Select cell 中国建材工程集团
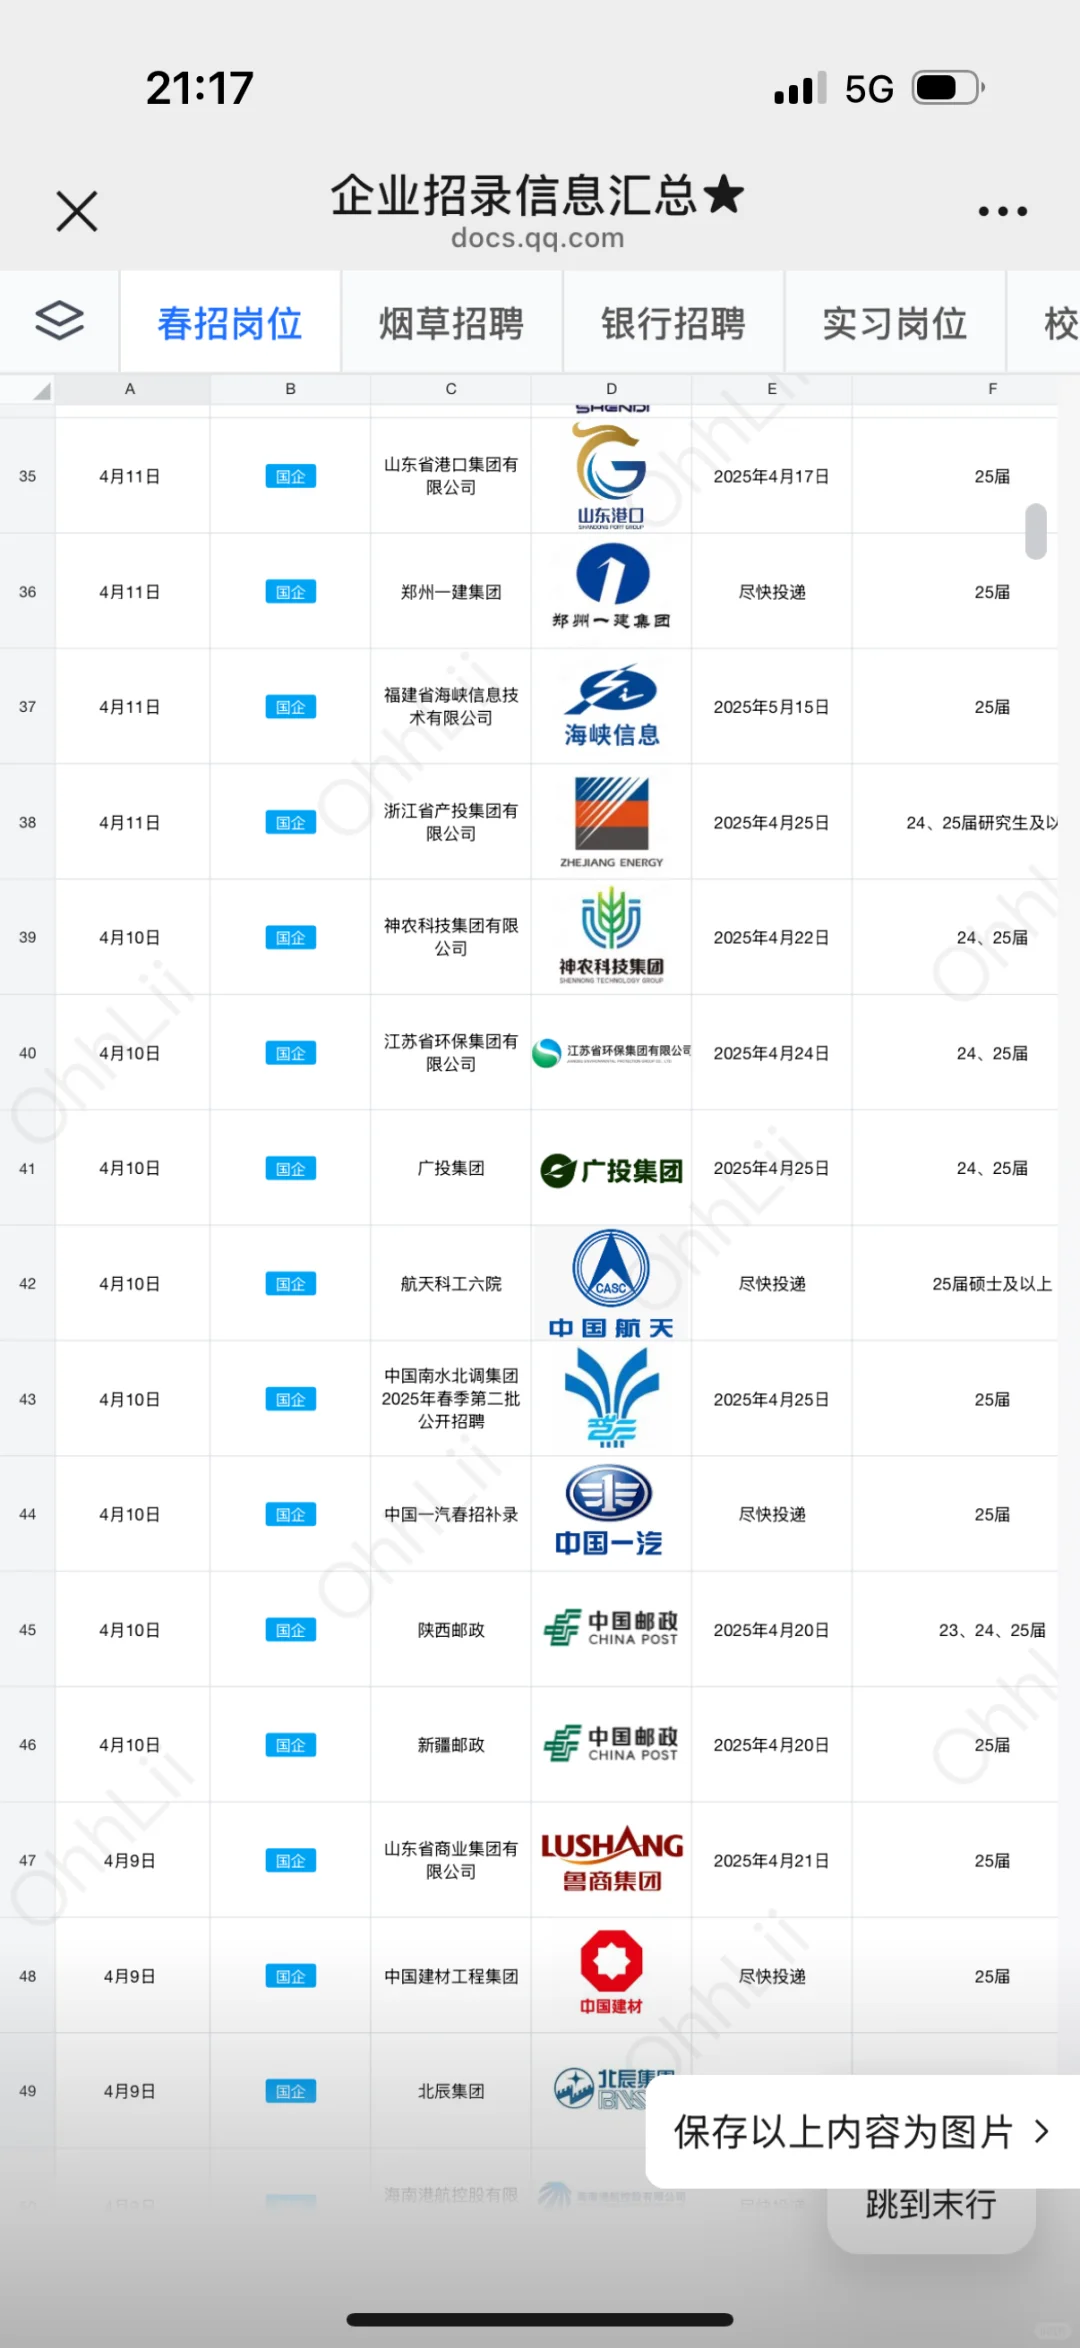 451,1976
